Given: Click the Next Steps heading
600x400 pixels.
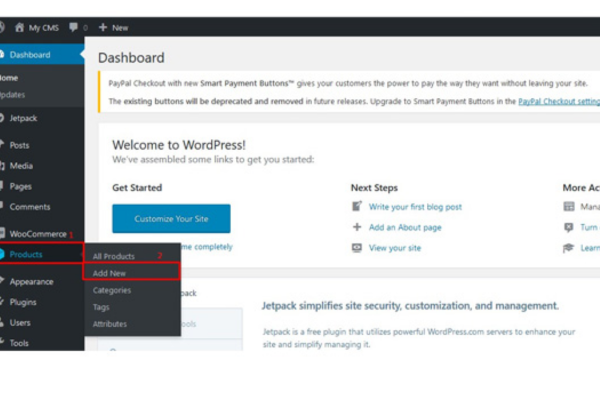Looking at the screenshot, I should tap(374, 188).
